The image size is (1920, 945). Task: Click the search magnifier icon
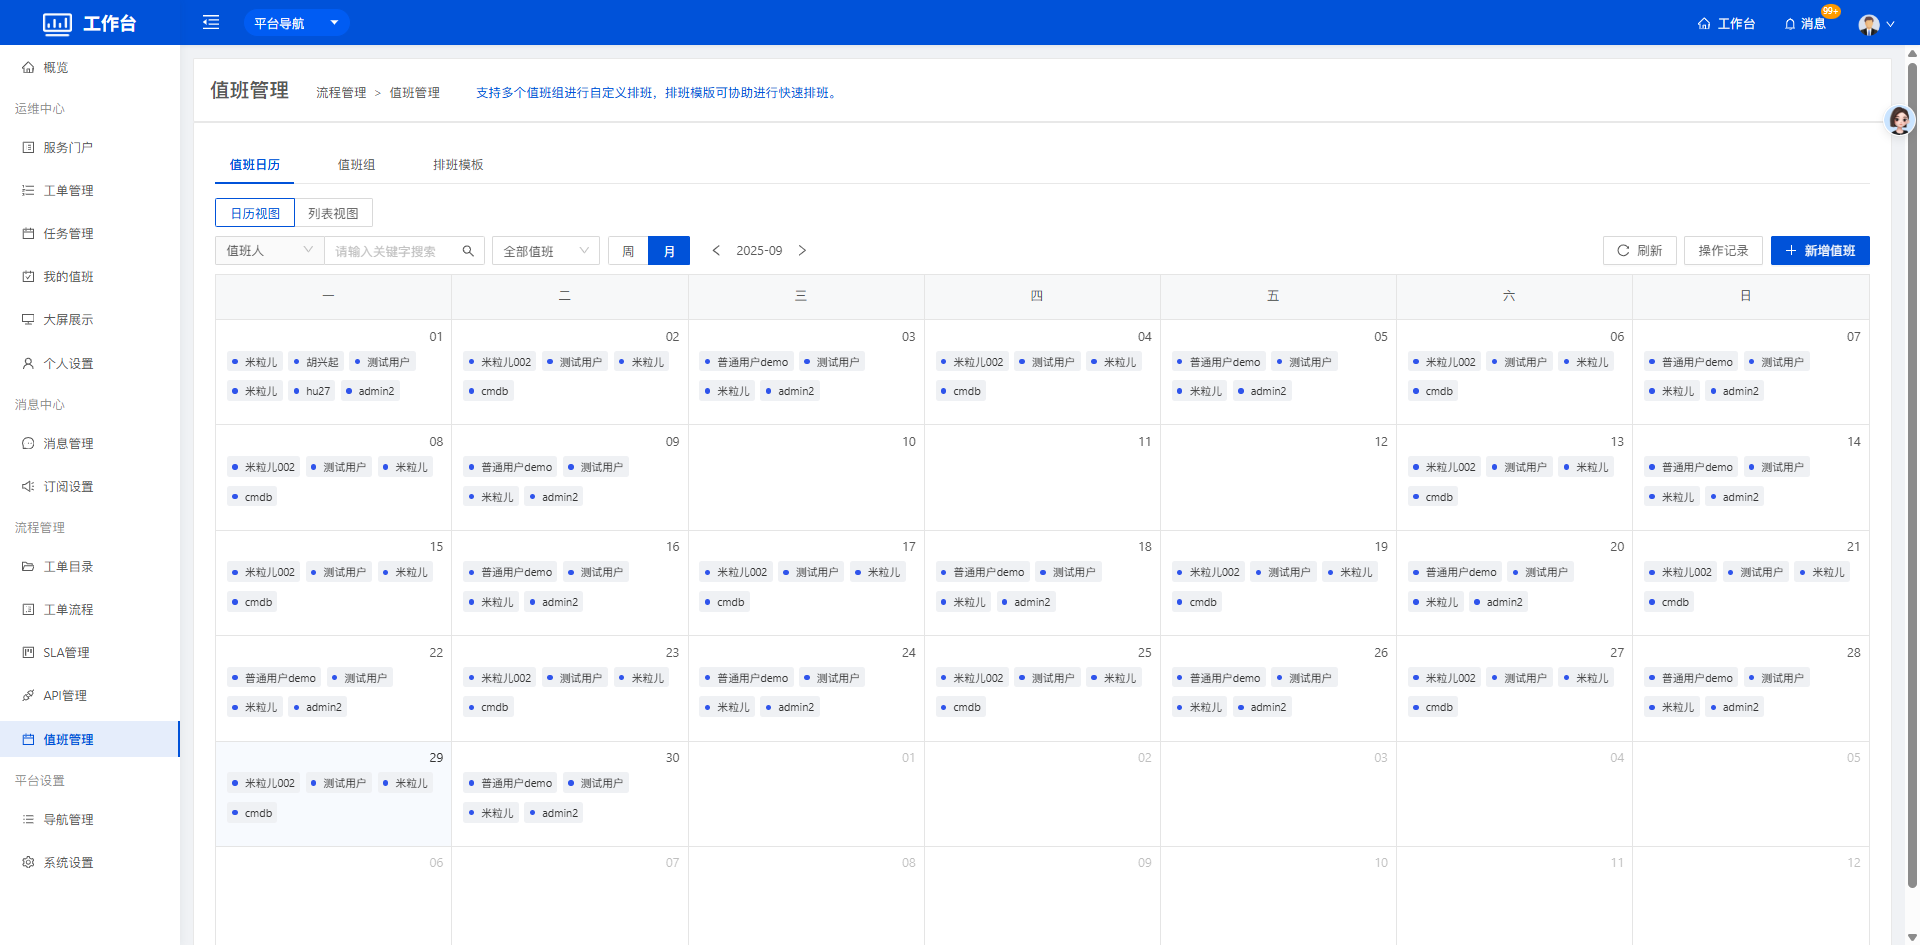tap(468, 251)
